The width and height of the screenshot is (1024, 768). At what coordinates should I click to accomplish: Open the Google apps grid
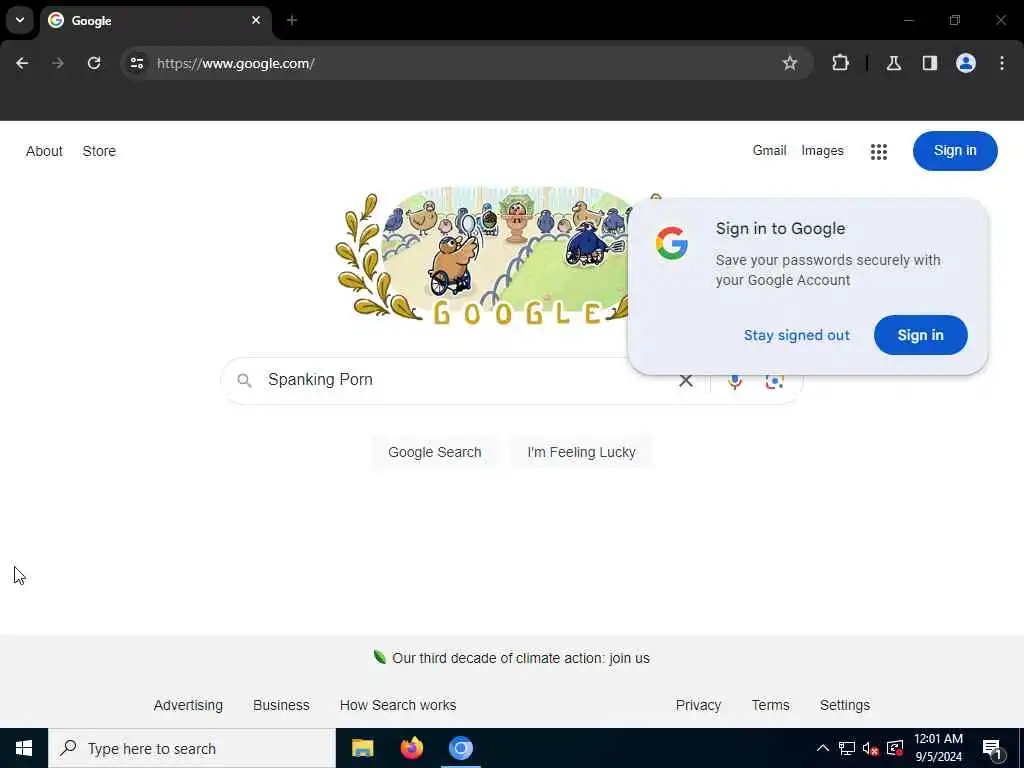pyautogui.click(x=879, y=152)
